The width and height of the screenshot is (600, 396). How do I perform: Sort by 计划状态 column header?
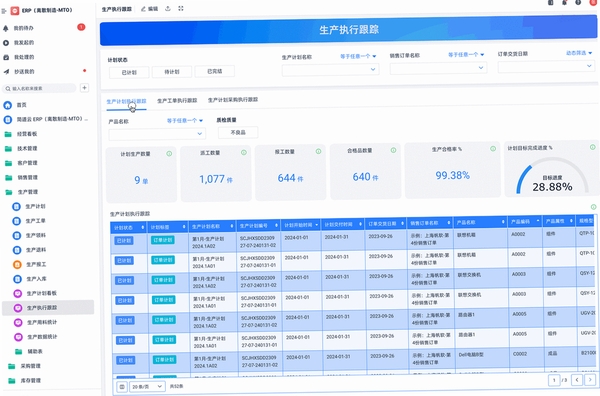click(129, 228)
